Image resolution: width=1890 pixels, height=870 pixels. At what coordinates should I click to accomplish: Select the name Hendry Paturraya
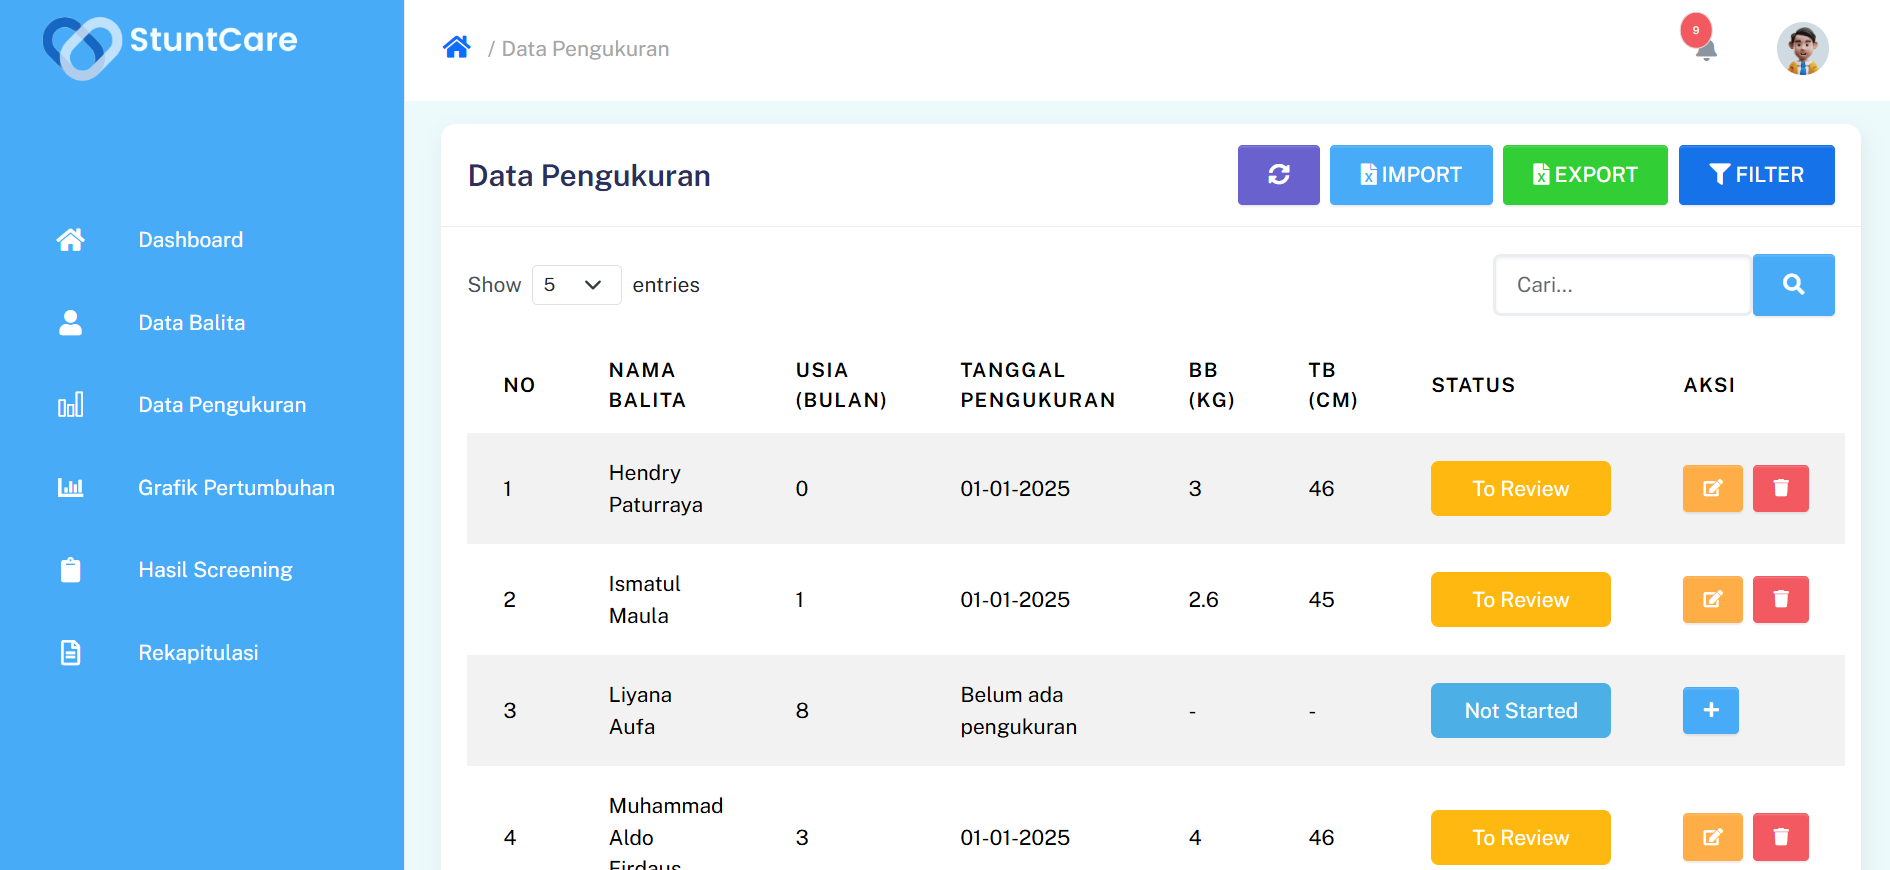click(656, 489)
